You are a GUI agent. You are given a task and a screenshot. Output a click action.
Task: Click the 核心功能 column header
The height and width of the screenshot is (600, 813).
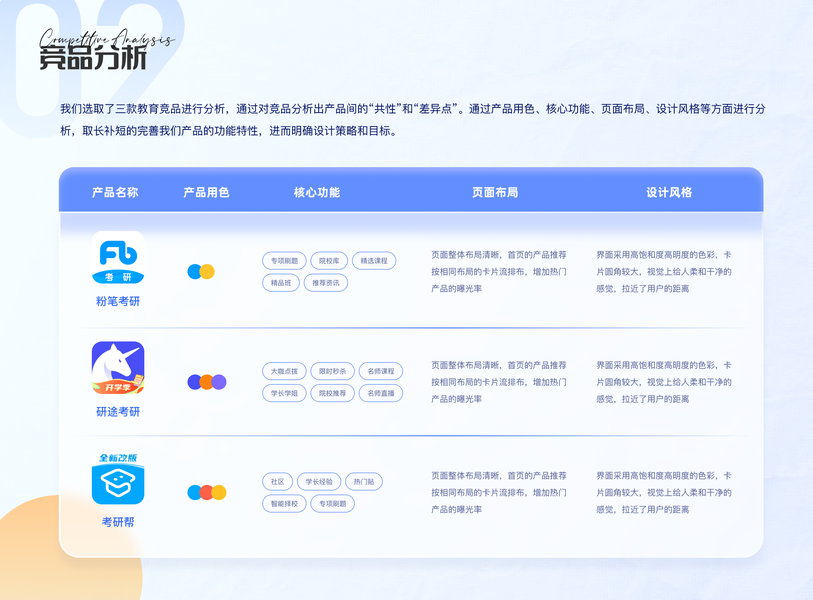click(x=317, y=192)
